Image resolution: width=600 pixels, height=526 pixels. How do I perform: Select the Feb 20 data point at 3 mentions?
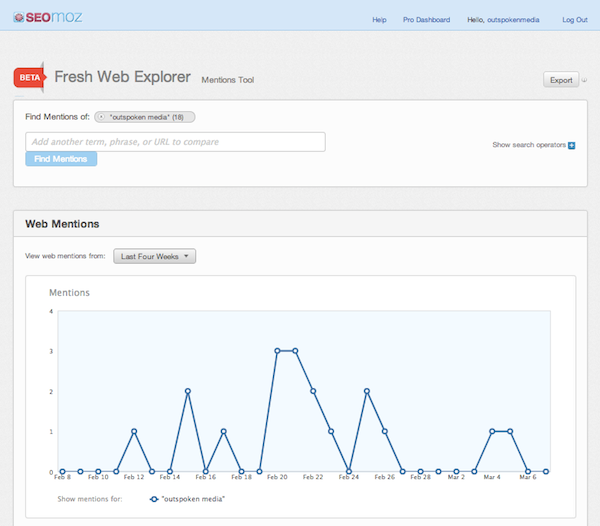[277, 351]
